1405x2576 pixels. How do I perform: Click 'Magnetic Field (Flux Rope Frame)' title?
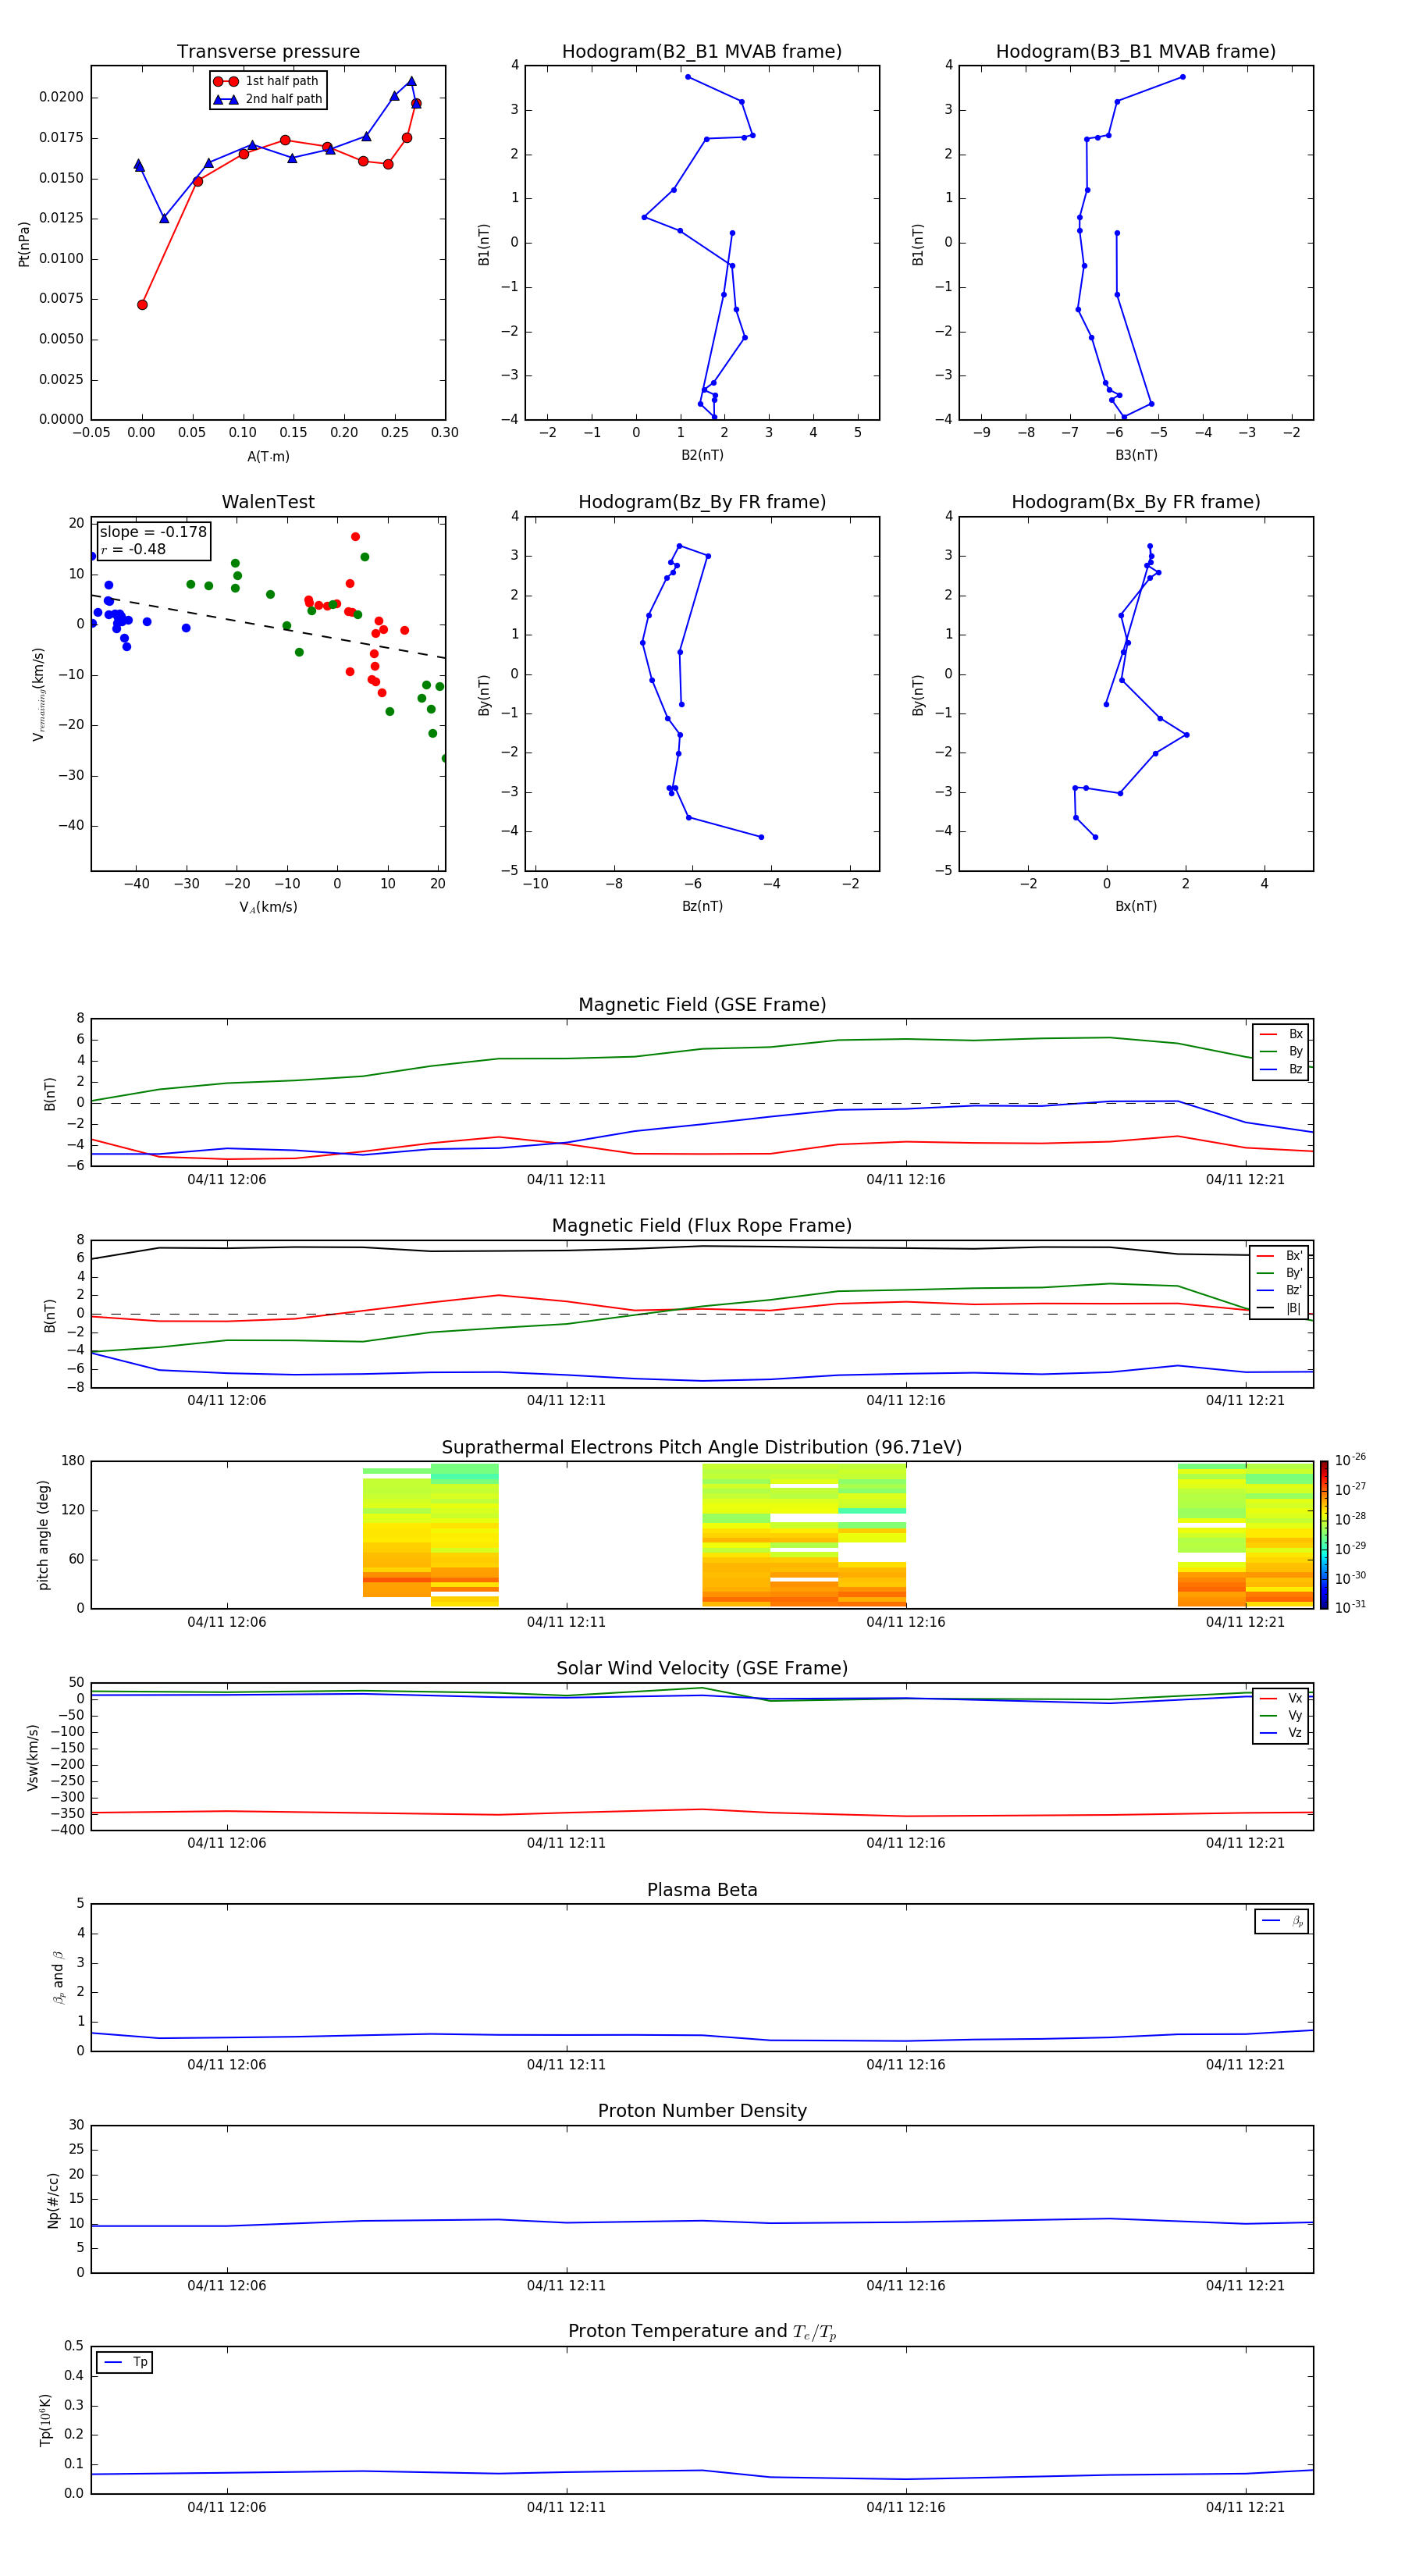(702, 1226)
